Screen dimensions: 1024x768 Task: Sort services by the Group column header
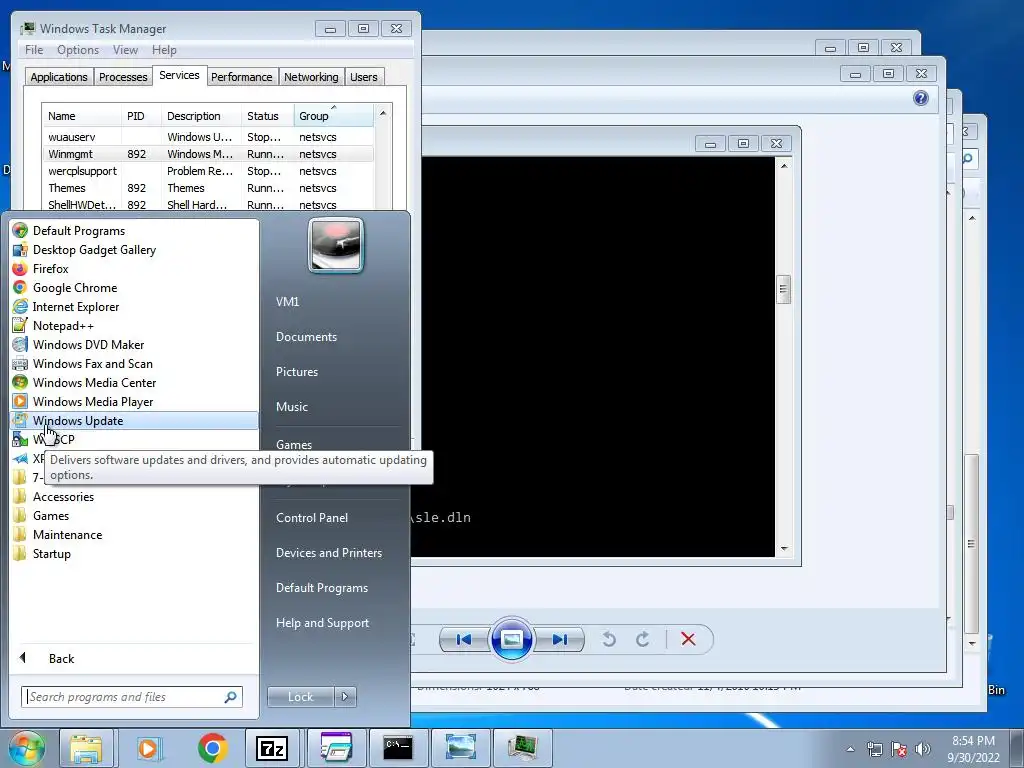333,116
